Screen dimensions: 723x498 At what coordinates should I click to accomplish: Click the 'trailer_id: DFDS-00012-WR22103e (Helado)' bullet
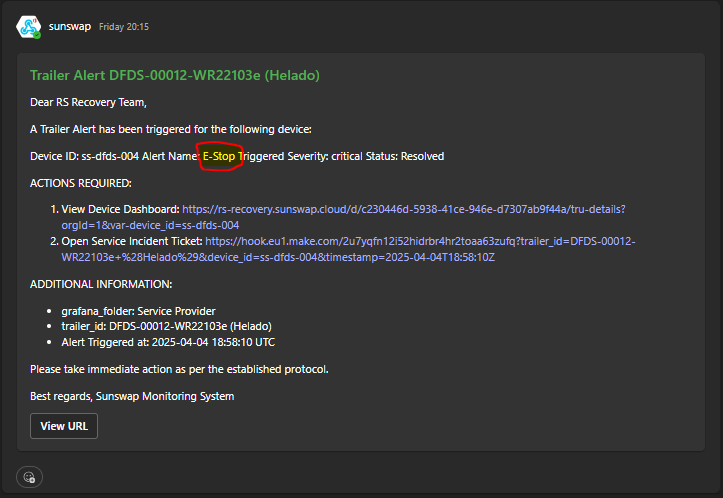166,326
